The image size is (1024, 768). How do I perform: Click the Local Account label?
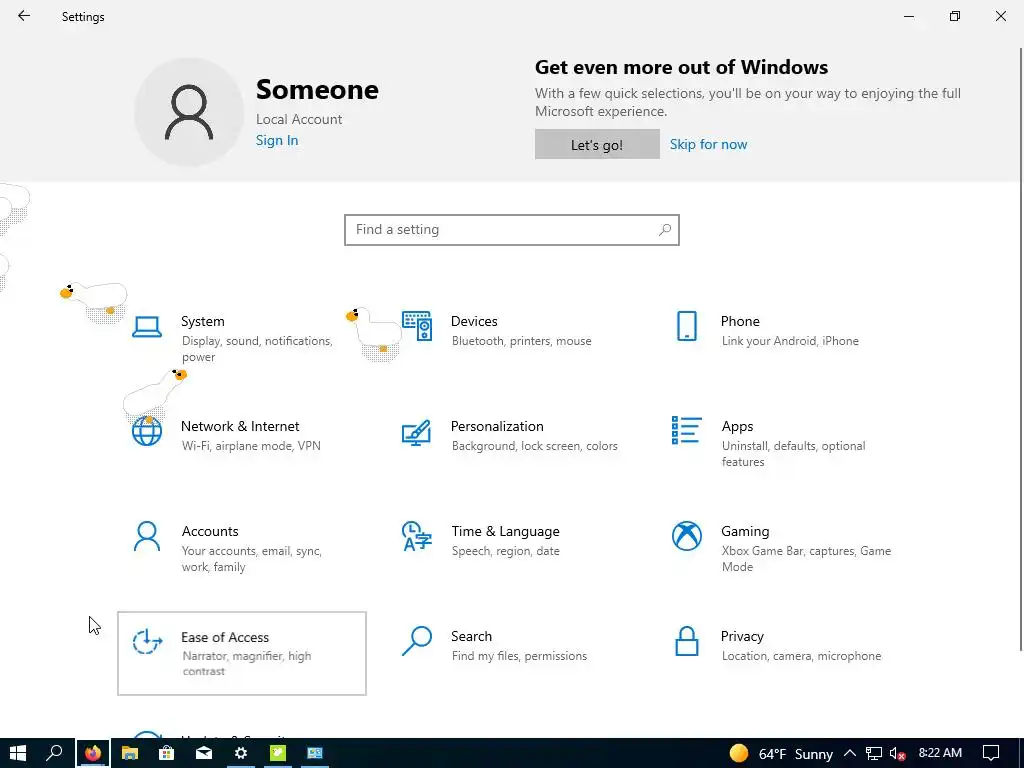298,120
